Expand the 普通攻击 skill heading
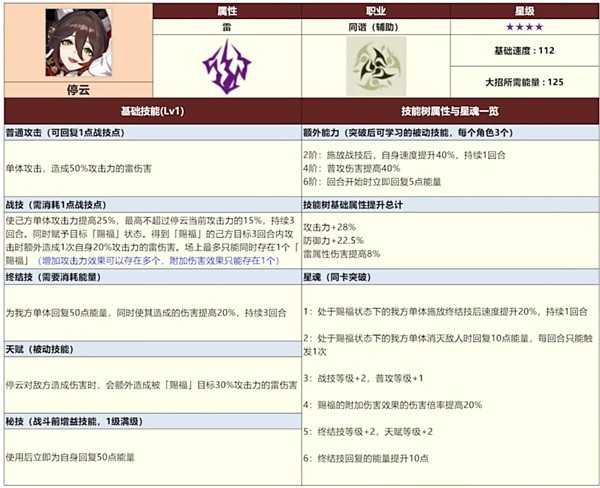The image size is (600, 488). [x=72, y=130]
